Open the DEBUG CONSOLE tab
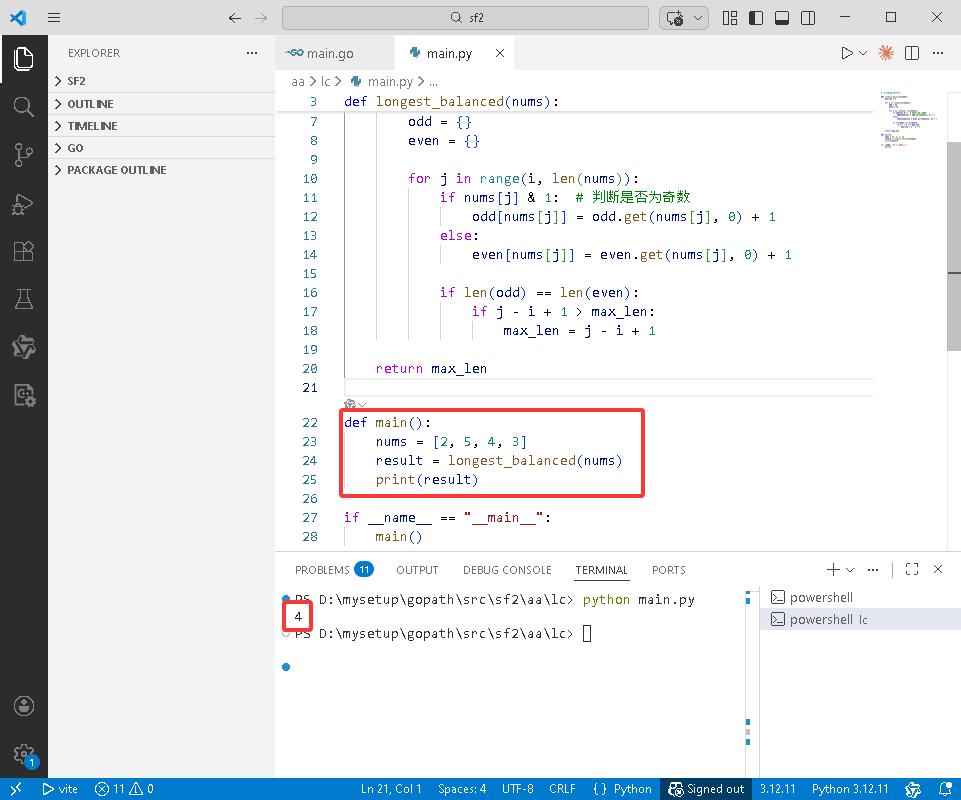 pos(507,570)
